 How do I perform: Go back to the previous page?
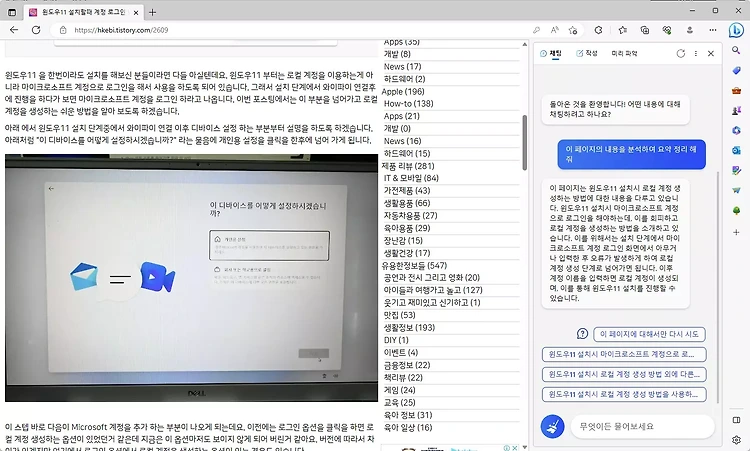[13, 30]
